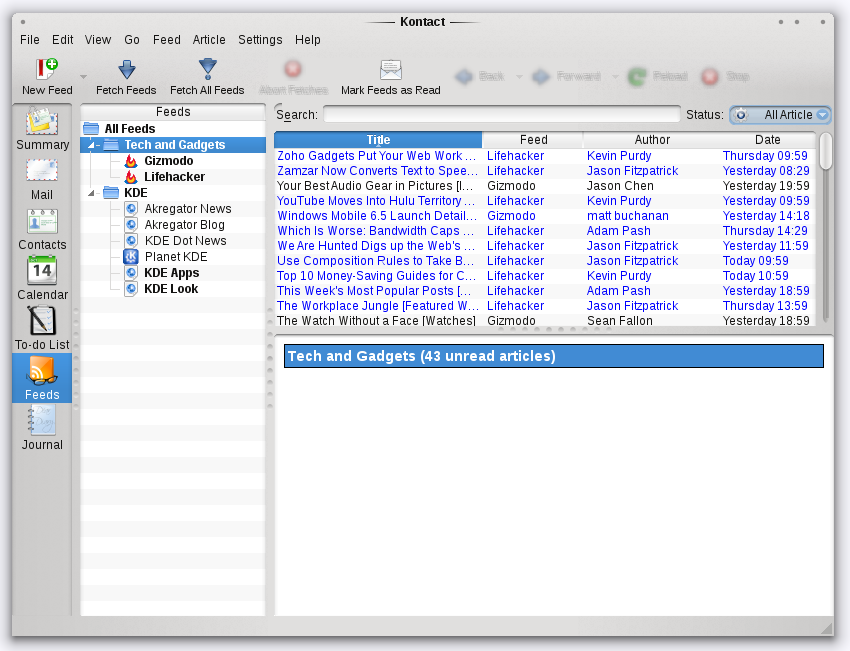Sort articles by Date column header

coord(767,140)
